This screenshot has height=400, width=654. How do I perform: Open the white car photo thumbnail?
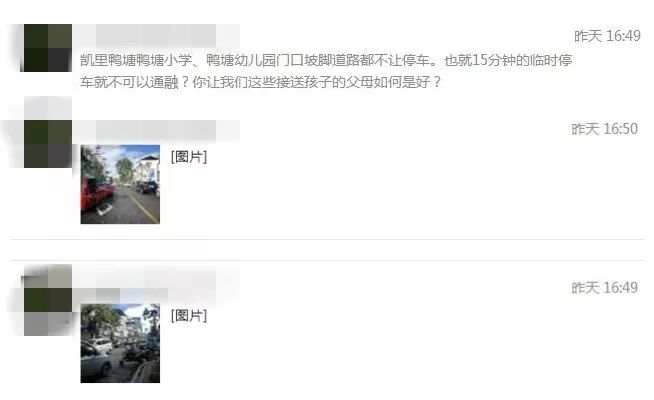pos(120,343)
